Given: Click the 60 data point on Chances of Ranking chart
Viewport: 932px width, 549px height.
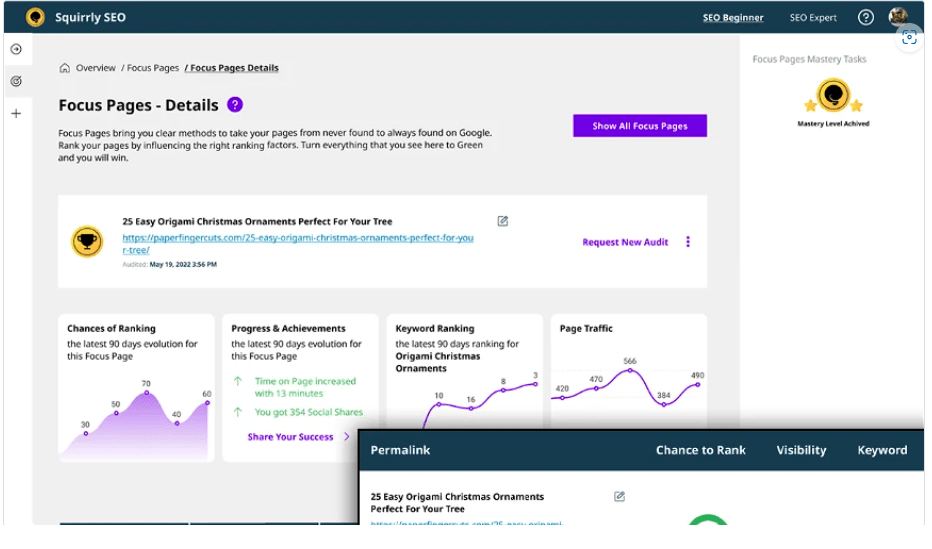Looking at the screenshot, I should point(207,403).
